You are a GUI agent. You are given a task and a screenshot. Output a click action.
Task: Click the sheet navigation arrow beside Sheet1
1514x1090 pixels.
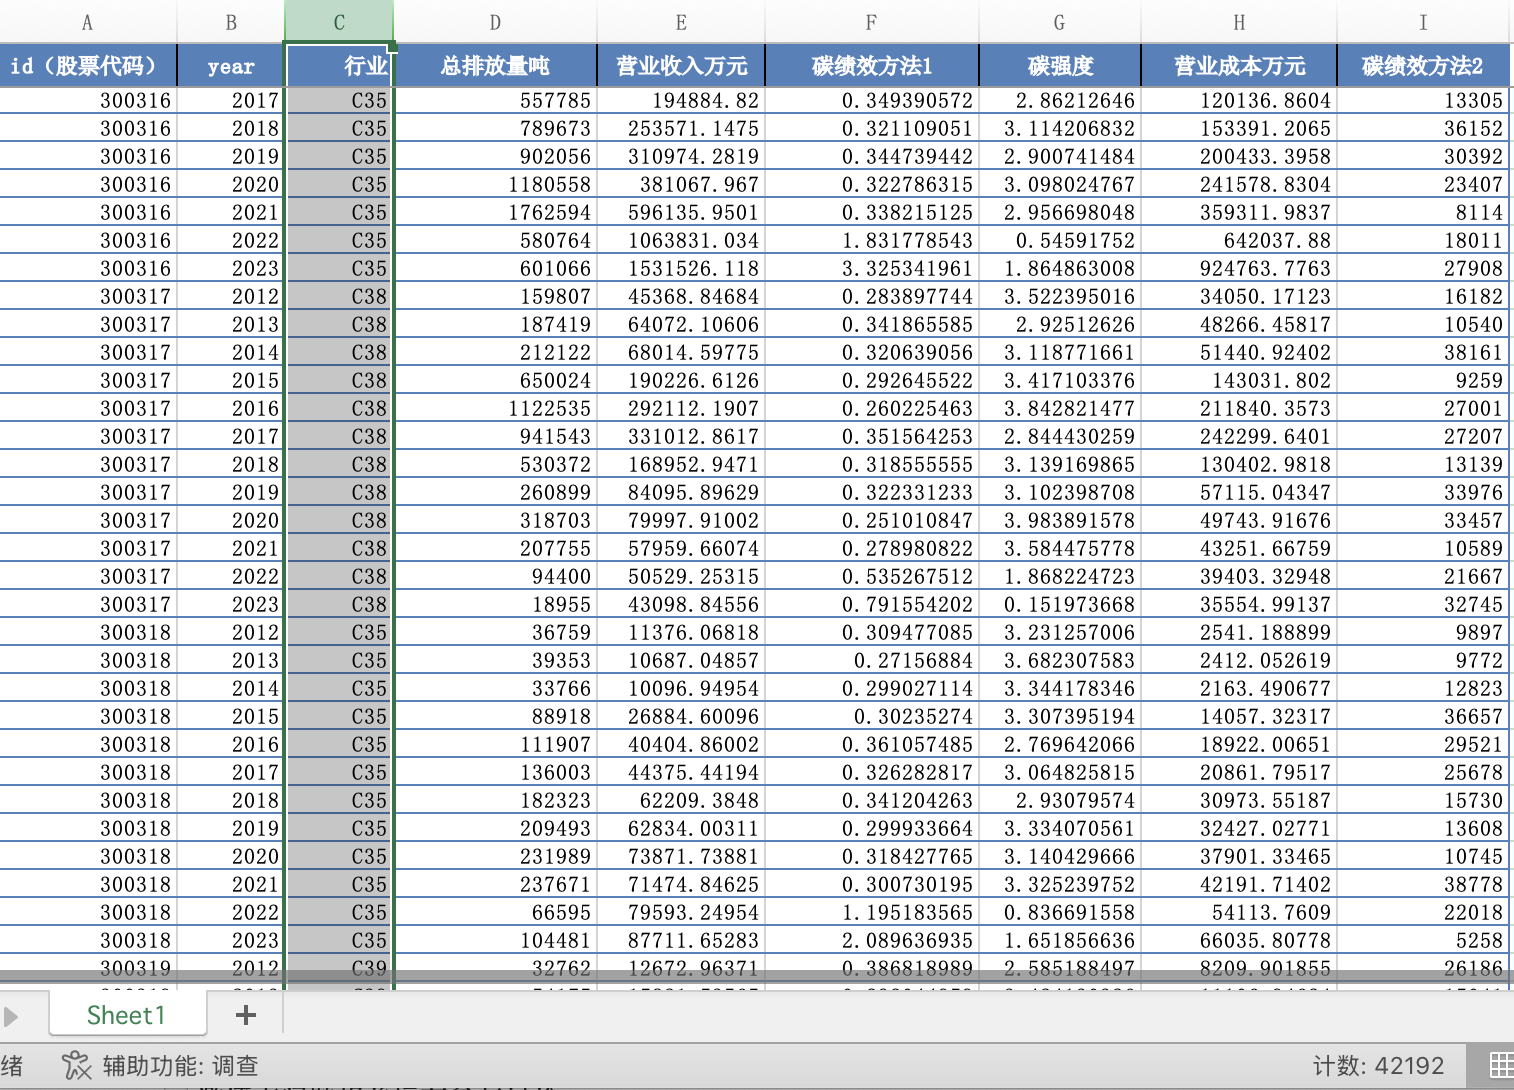[11, 1016]
